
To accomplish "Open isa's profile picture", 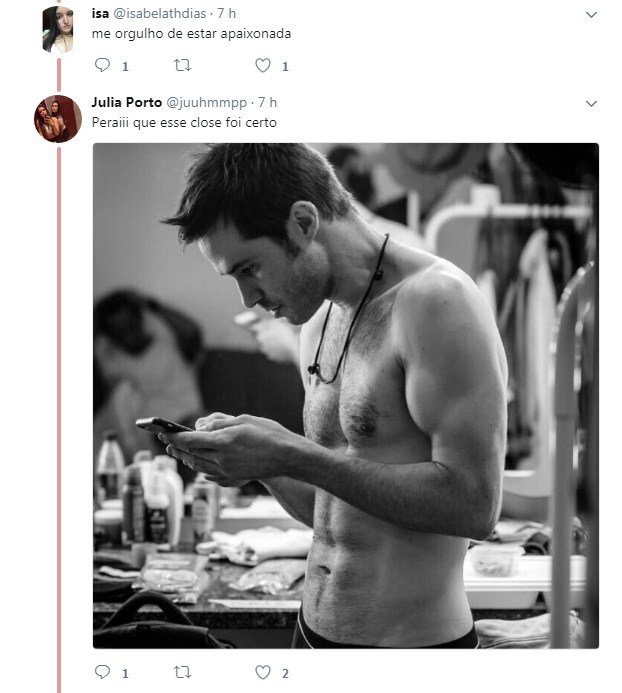I will [57, 30].
